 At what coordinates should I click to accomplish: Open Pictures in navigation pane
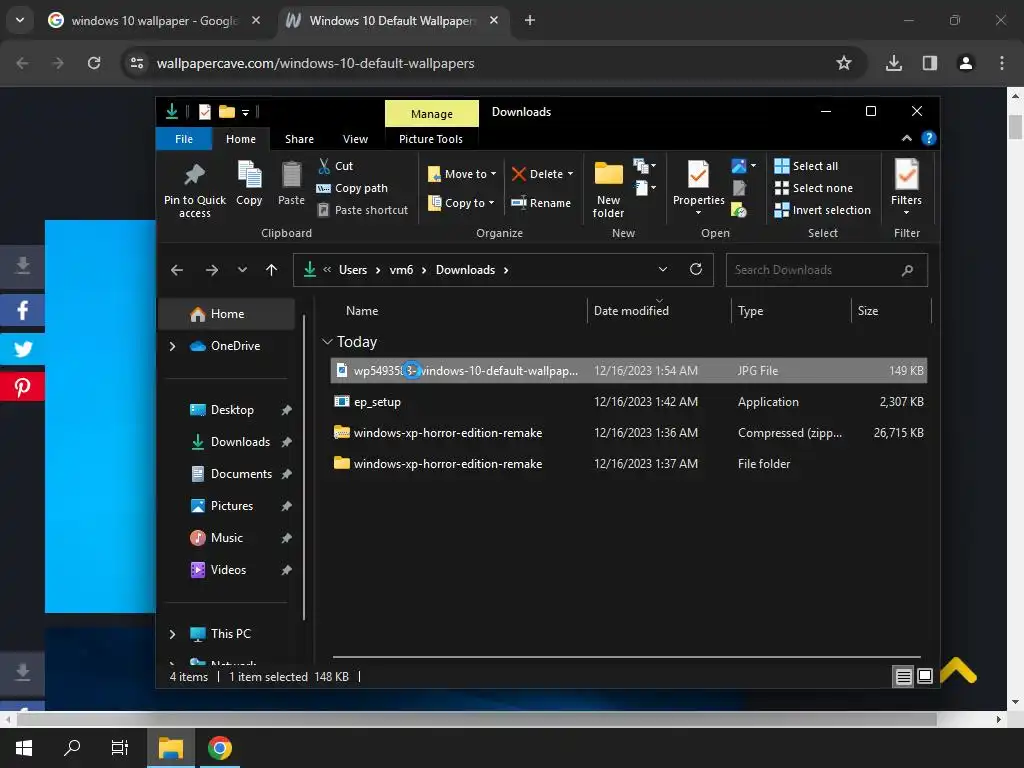point(231,506)
